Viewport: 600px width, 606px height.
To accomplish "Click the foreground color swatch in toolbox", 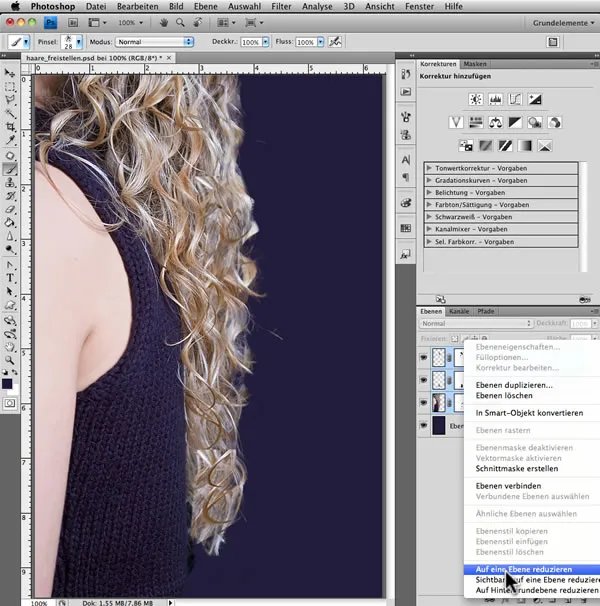I will coord(8,382).
